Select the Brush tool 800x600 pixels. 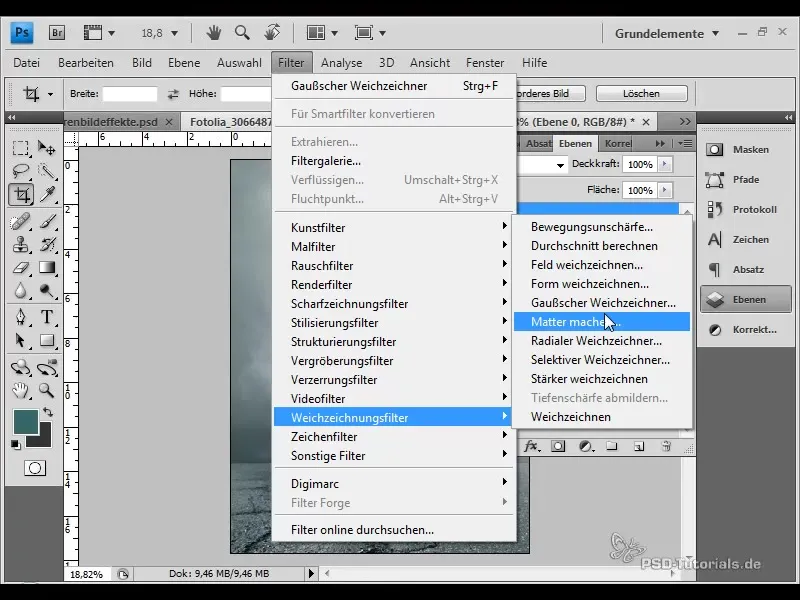(47, 221)
